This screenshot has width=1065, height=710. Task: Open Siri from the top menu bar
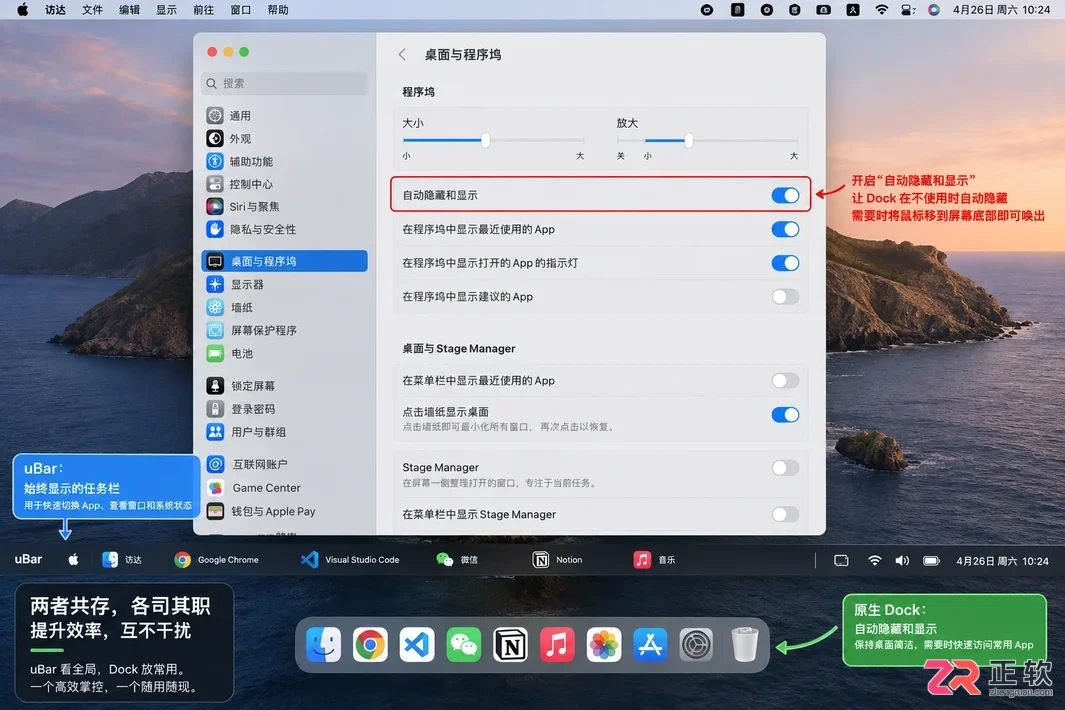[934, 10]
